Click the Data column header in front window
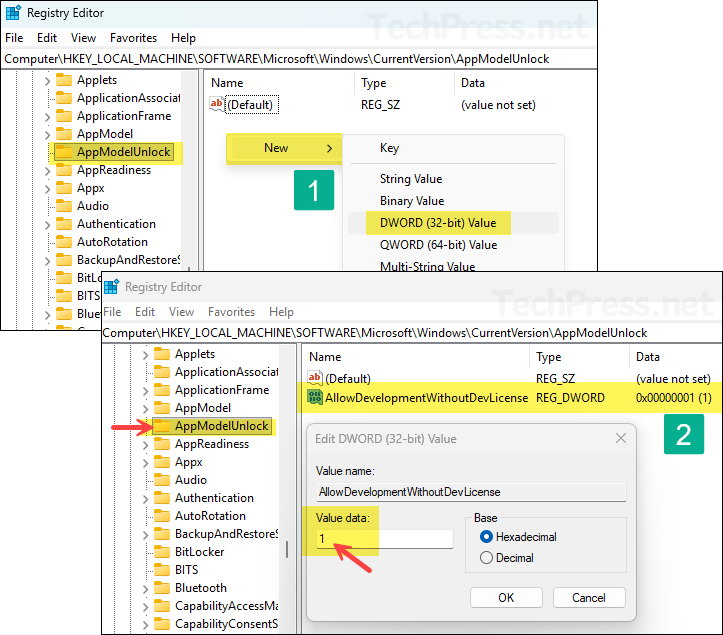The width and height of the screenshot is (723, 635). coord(647,357)
